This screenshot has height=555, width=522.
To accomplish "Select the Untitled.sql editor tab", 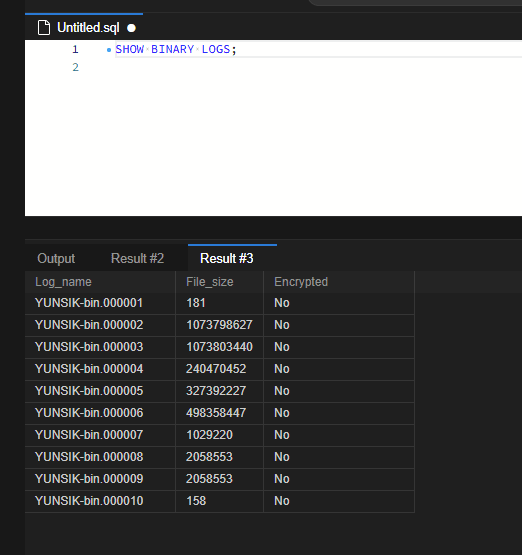I will [84, 27].
